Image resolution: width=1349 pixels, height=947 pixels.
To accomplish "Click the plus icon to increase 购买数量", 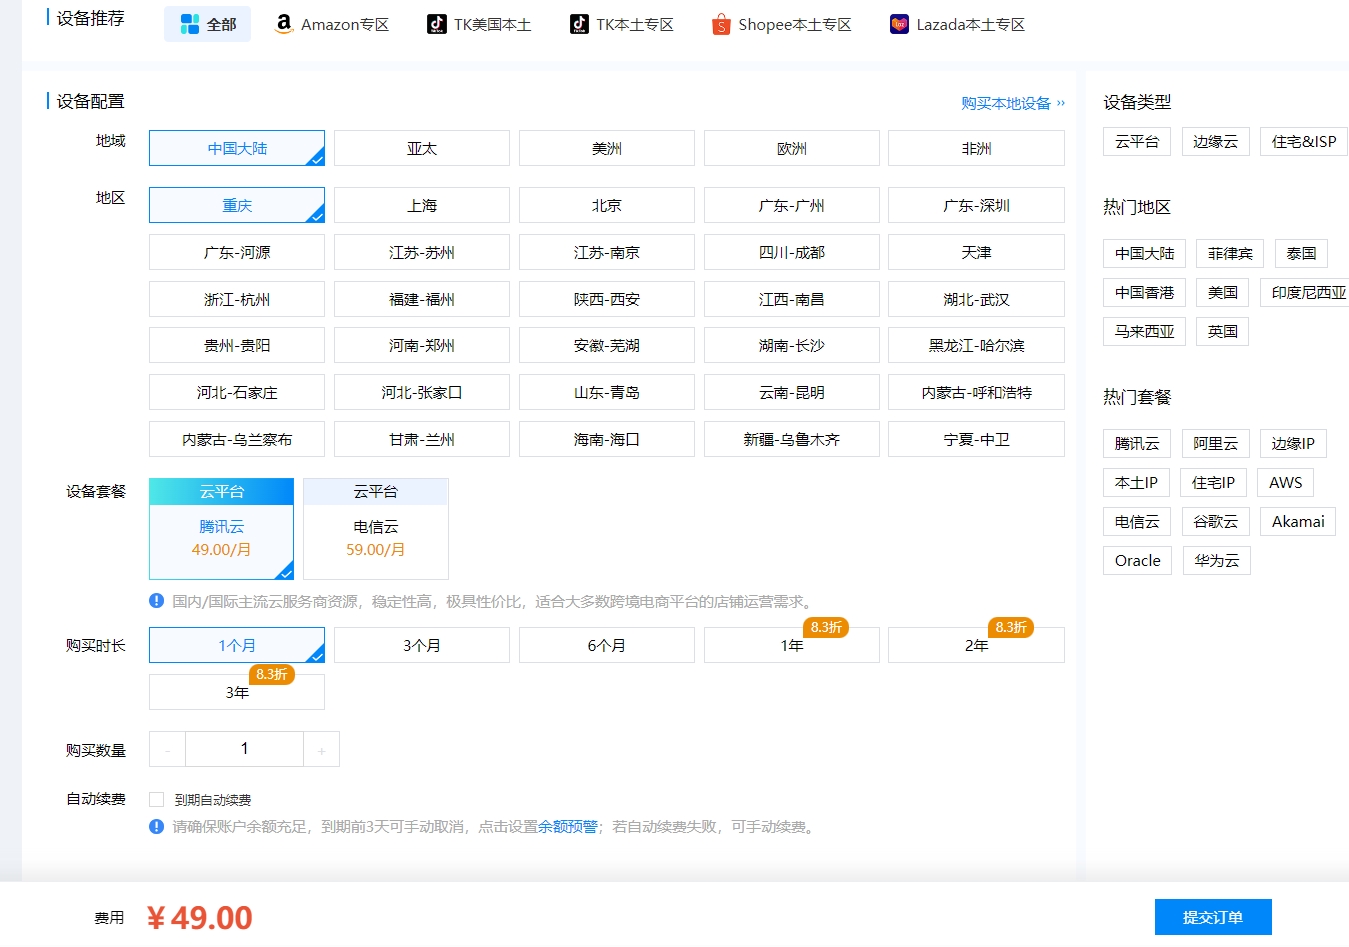I will (x=322, y=748).
